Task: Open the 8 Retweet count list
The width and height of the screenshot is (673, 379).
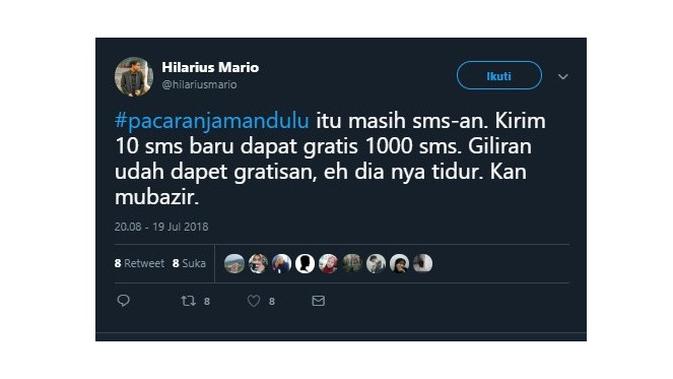Action: click(139, 263)
